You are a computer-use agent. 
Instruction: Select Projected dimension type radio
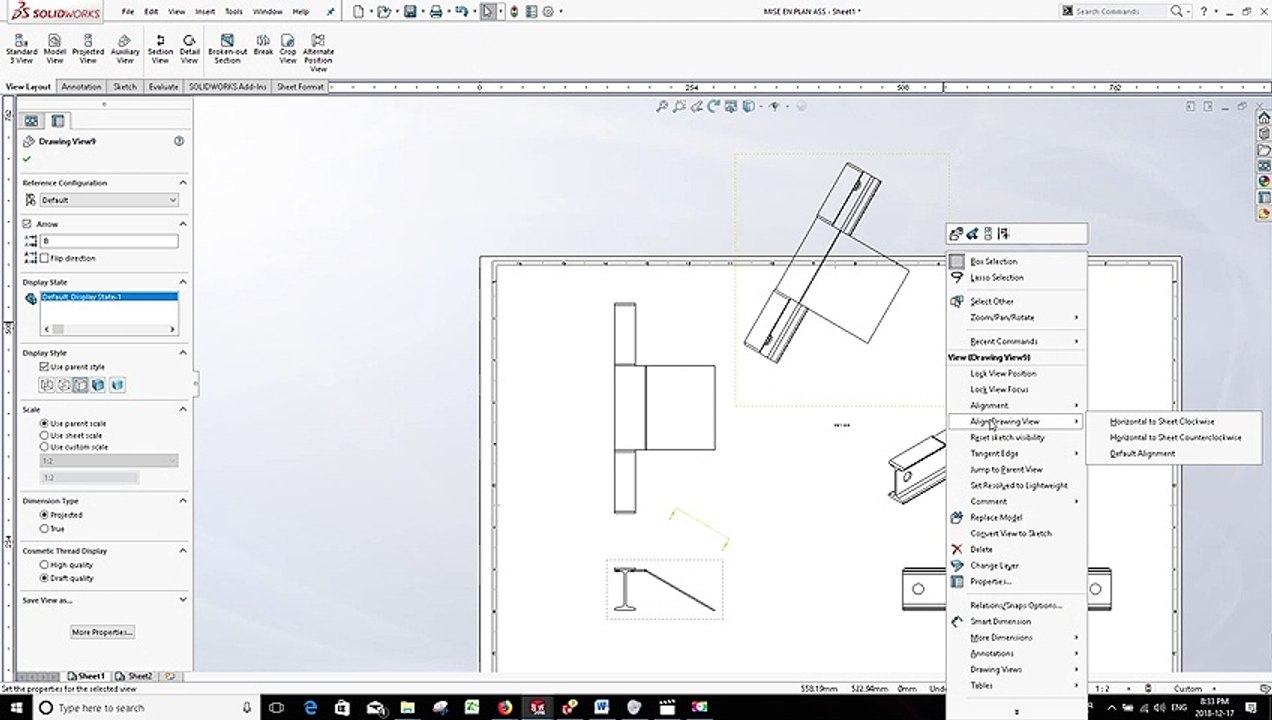[44, 515]
